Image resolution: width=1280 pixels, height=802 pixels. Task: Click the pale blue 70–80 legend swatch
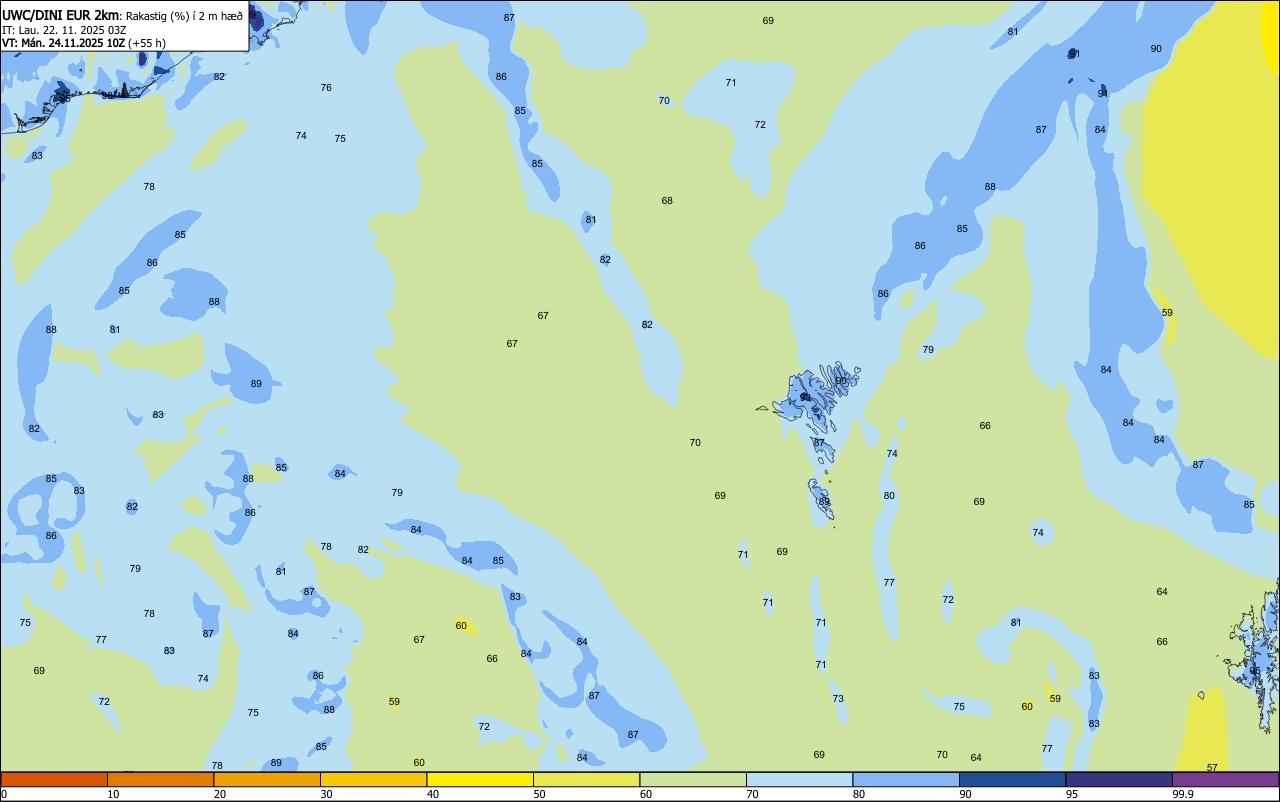(799, 779)
